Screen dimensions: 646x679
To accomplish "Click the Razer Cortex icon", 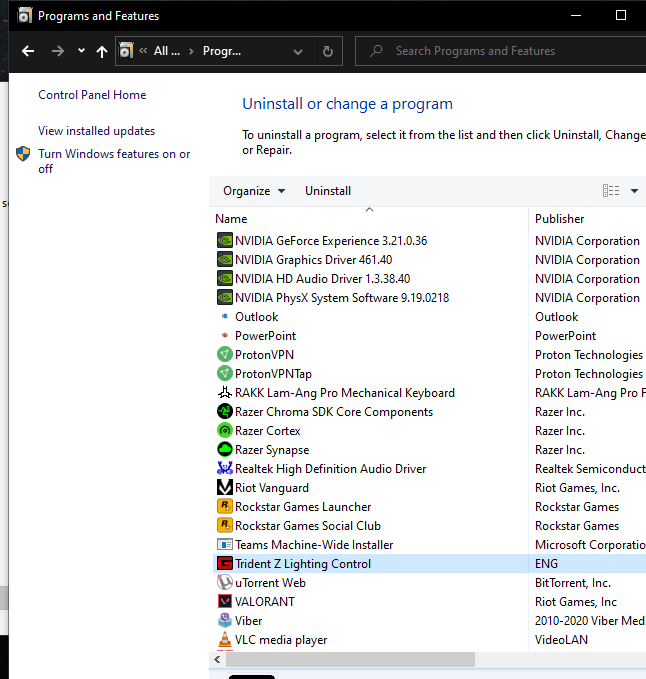I will pyautogui.click(x=225, y=430).
